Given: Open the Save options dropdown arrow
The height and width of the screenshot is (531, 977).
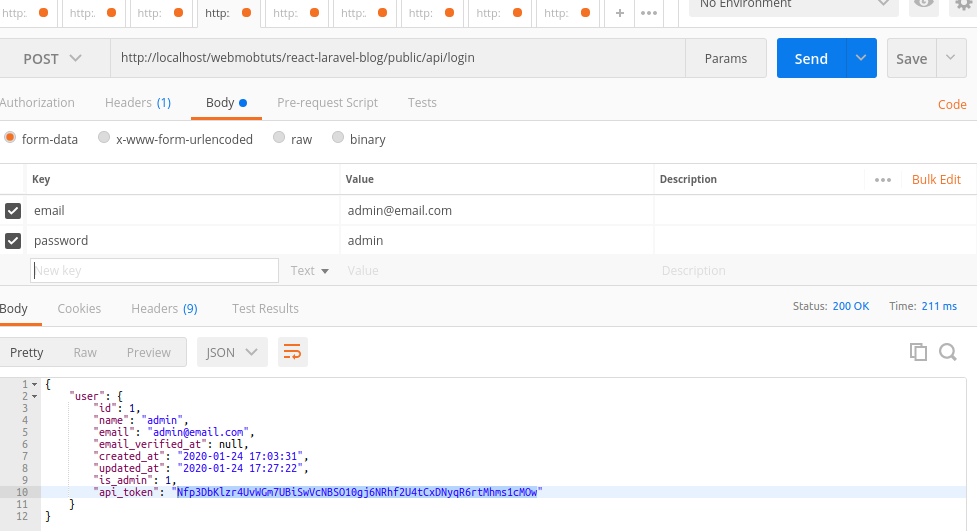Looking at the screenshot, I should 951,58.
